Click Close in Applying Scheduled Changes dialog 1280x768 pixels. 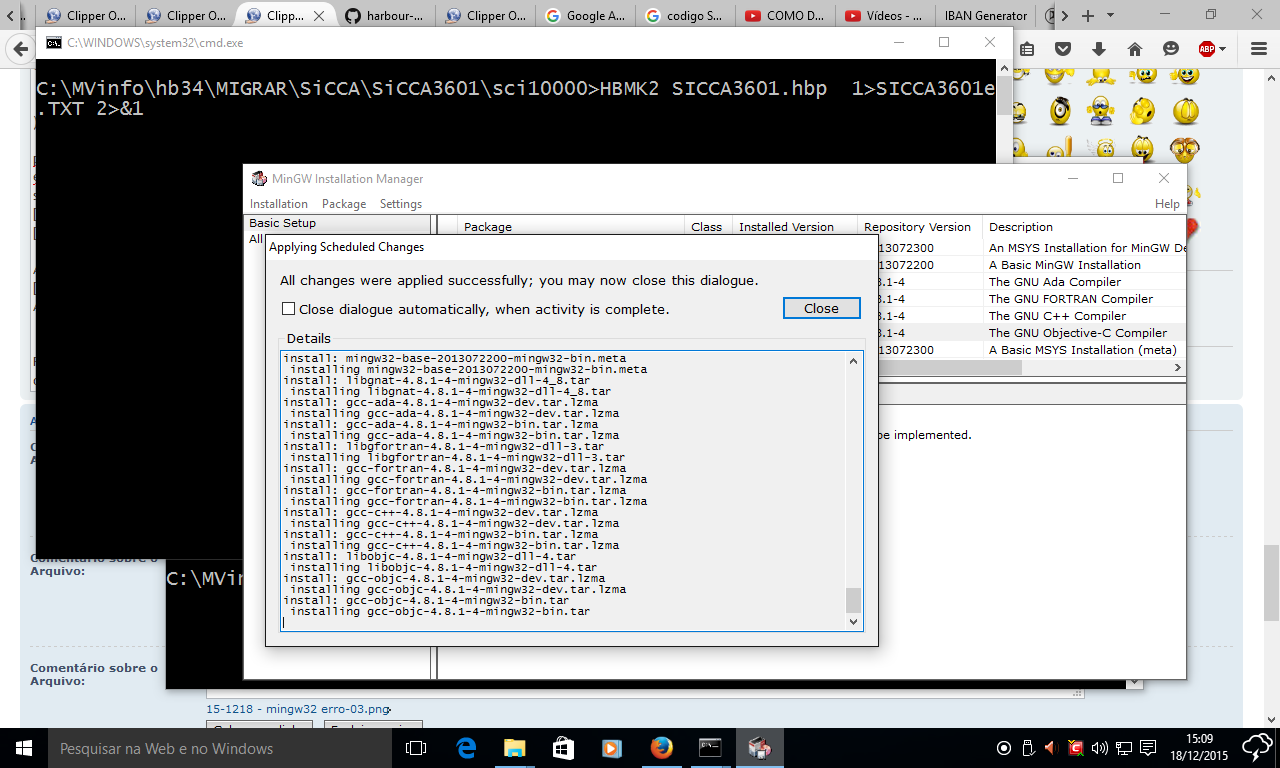pos(821,308)
